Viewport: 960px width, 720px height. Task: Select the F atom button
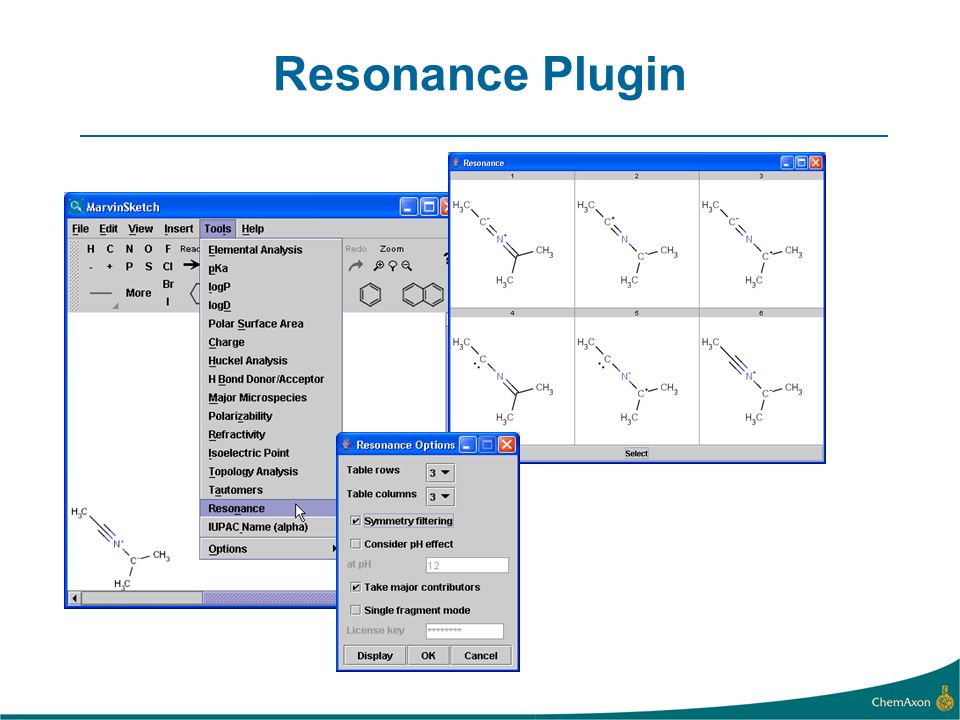pos(168,249)
